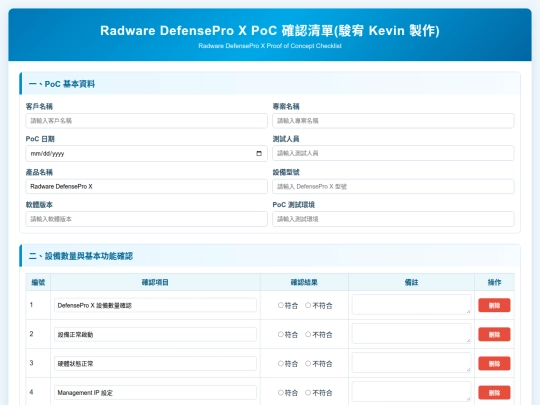Click the 備註 textarea for row 3

412,362
